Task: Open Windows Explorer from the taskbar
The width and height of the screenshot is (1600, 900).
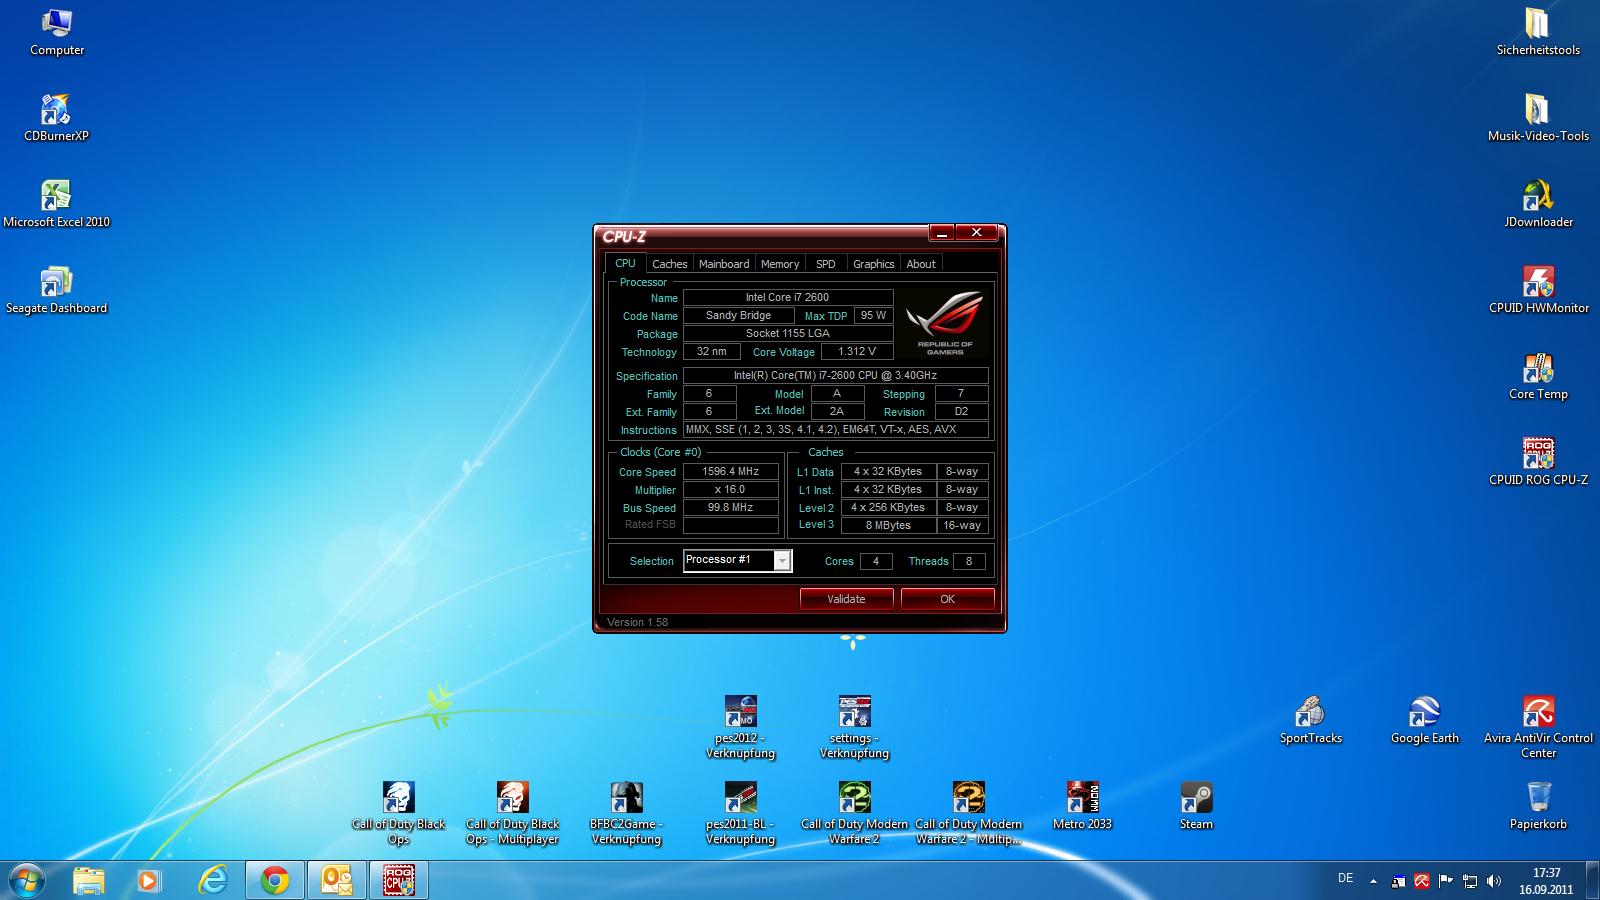Action: (x=88, y=880)
